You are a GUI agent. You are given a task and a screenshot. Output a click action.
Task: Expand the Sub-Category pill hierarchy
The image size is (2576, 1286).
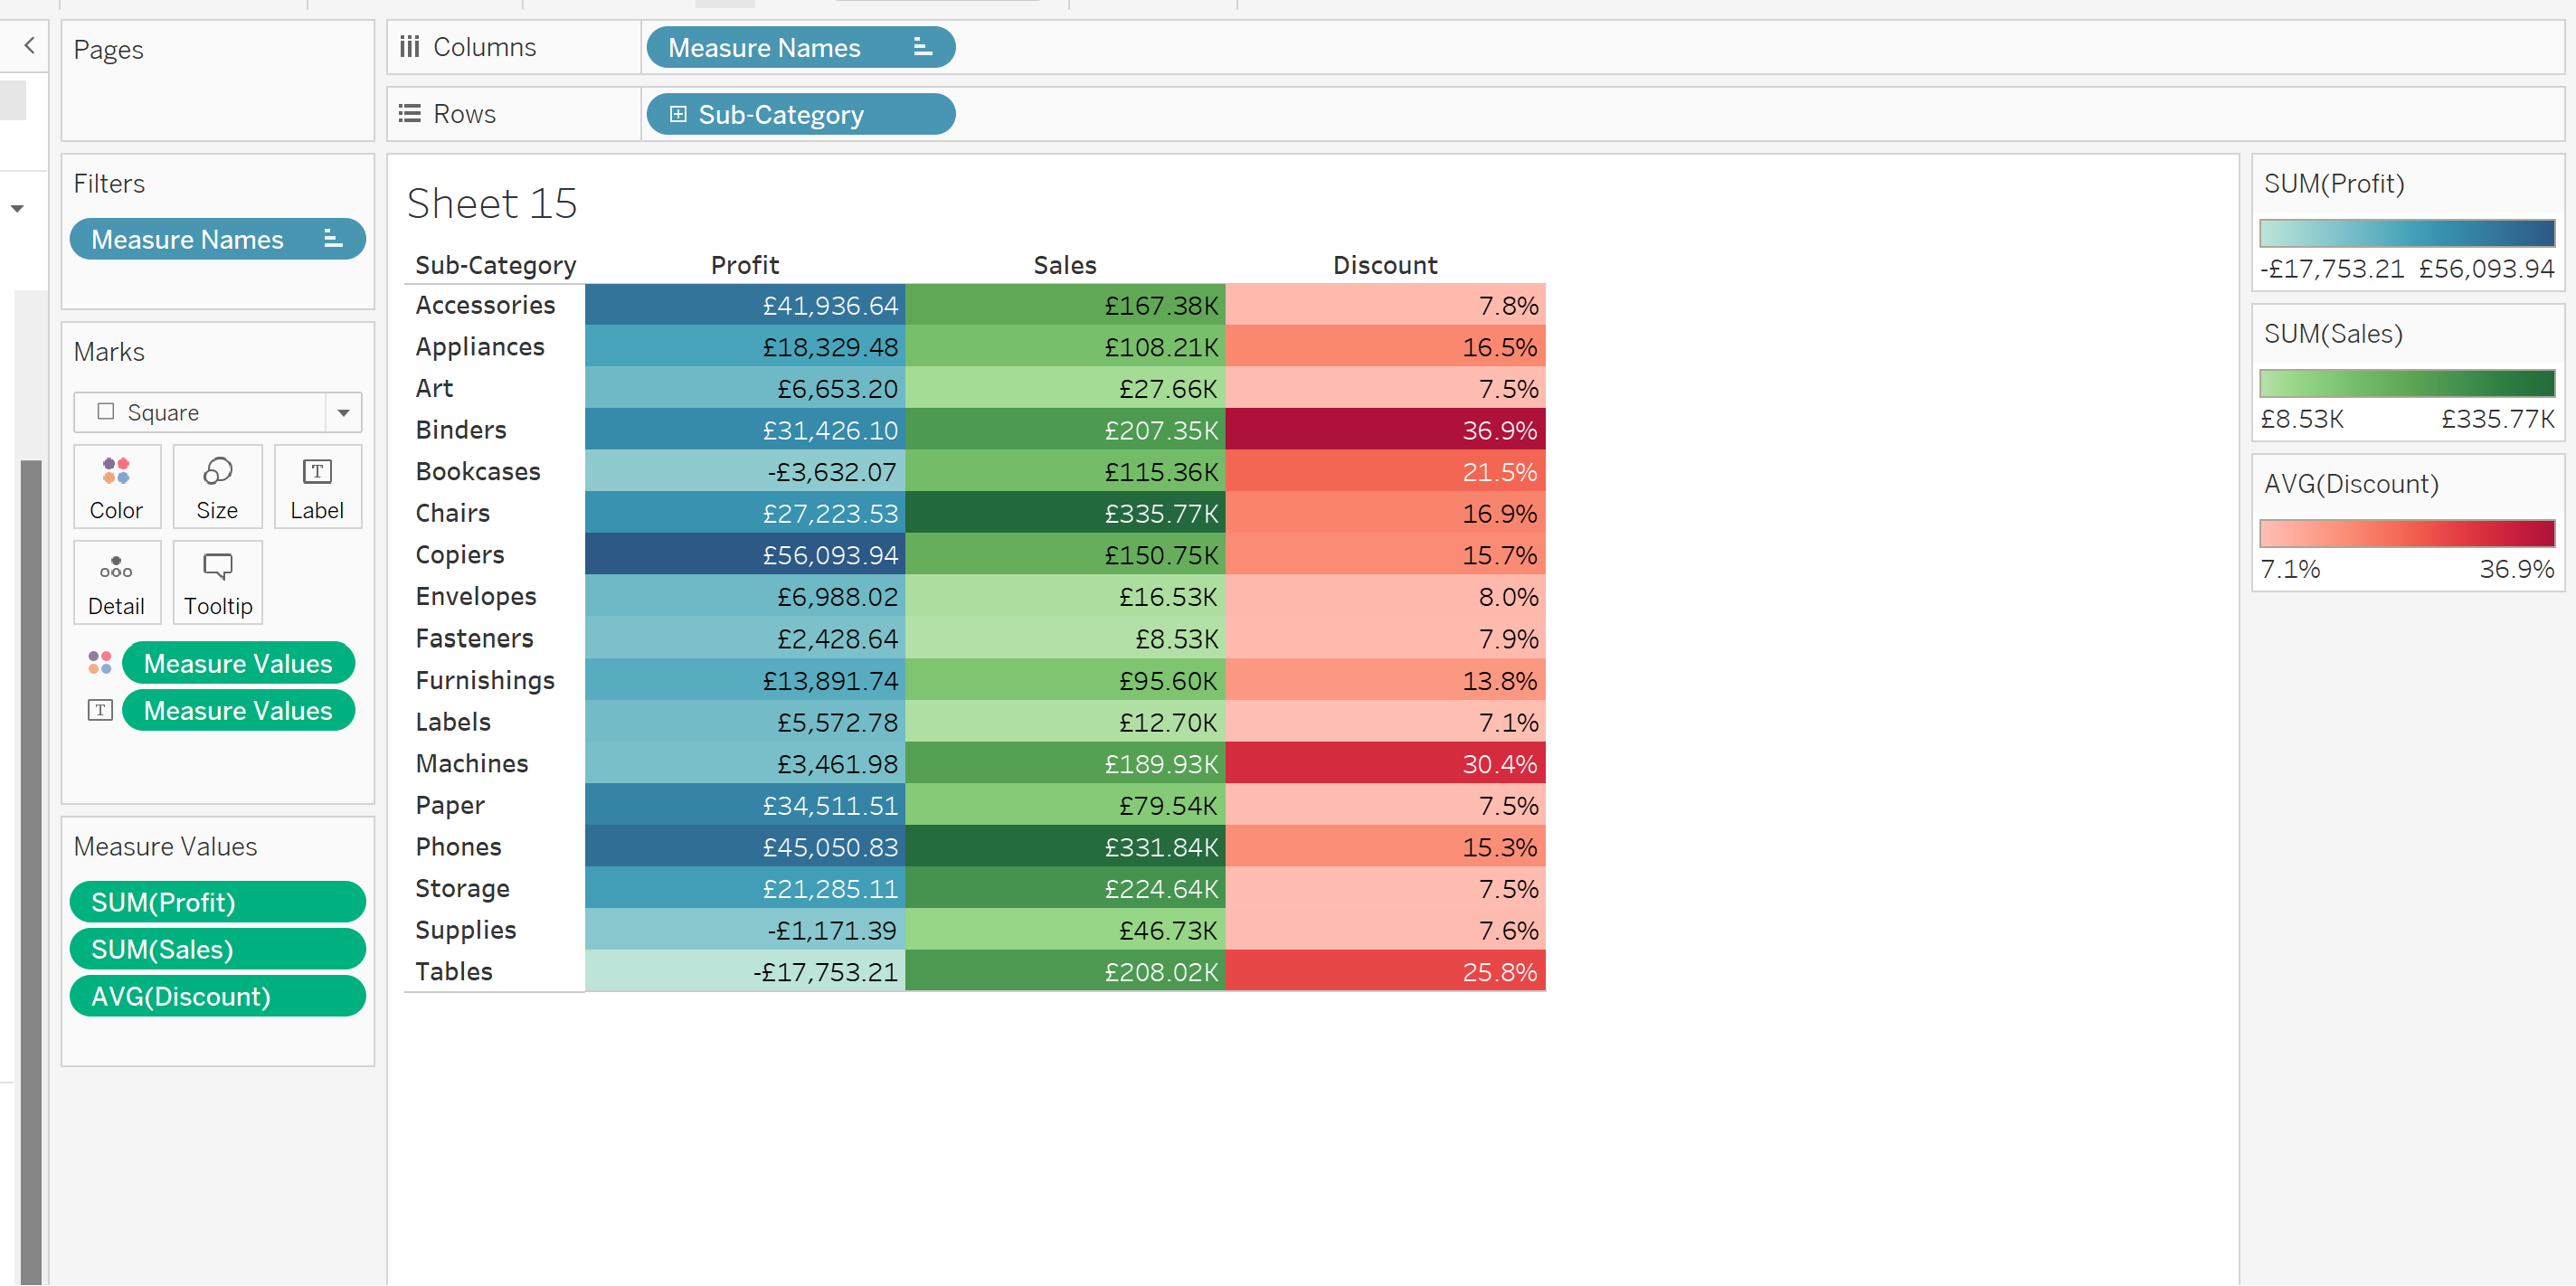(x=678, y=114)
